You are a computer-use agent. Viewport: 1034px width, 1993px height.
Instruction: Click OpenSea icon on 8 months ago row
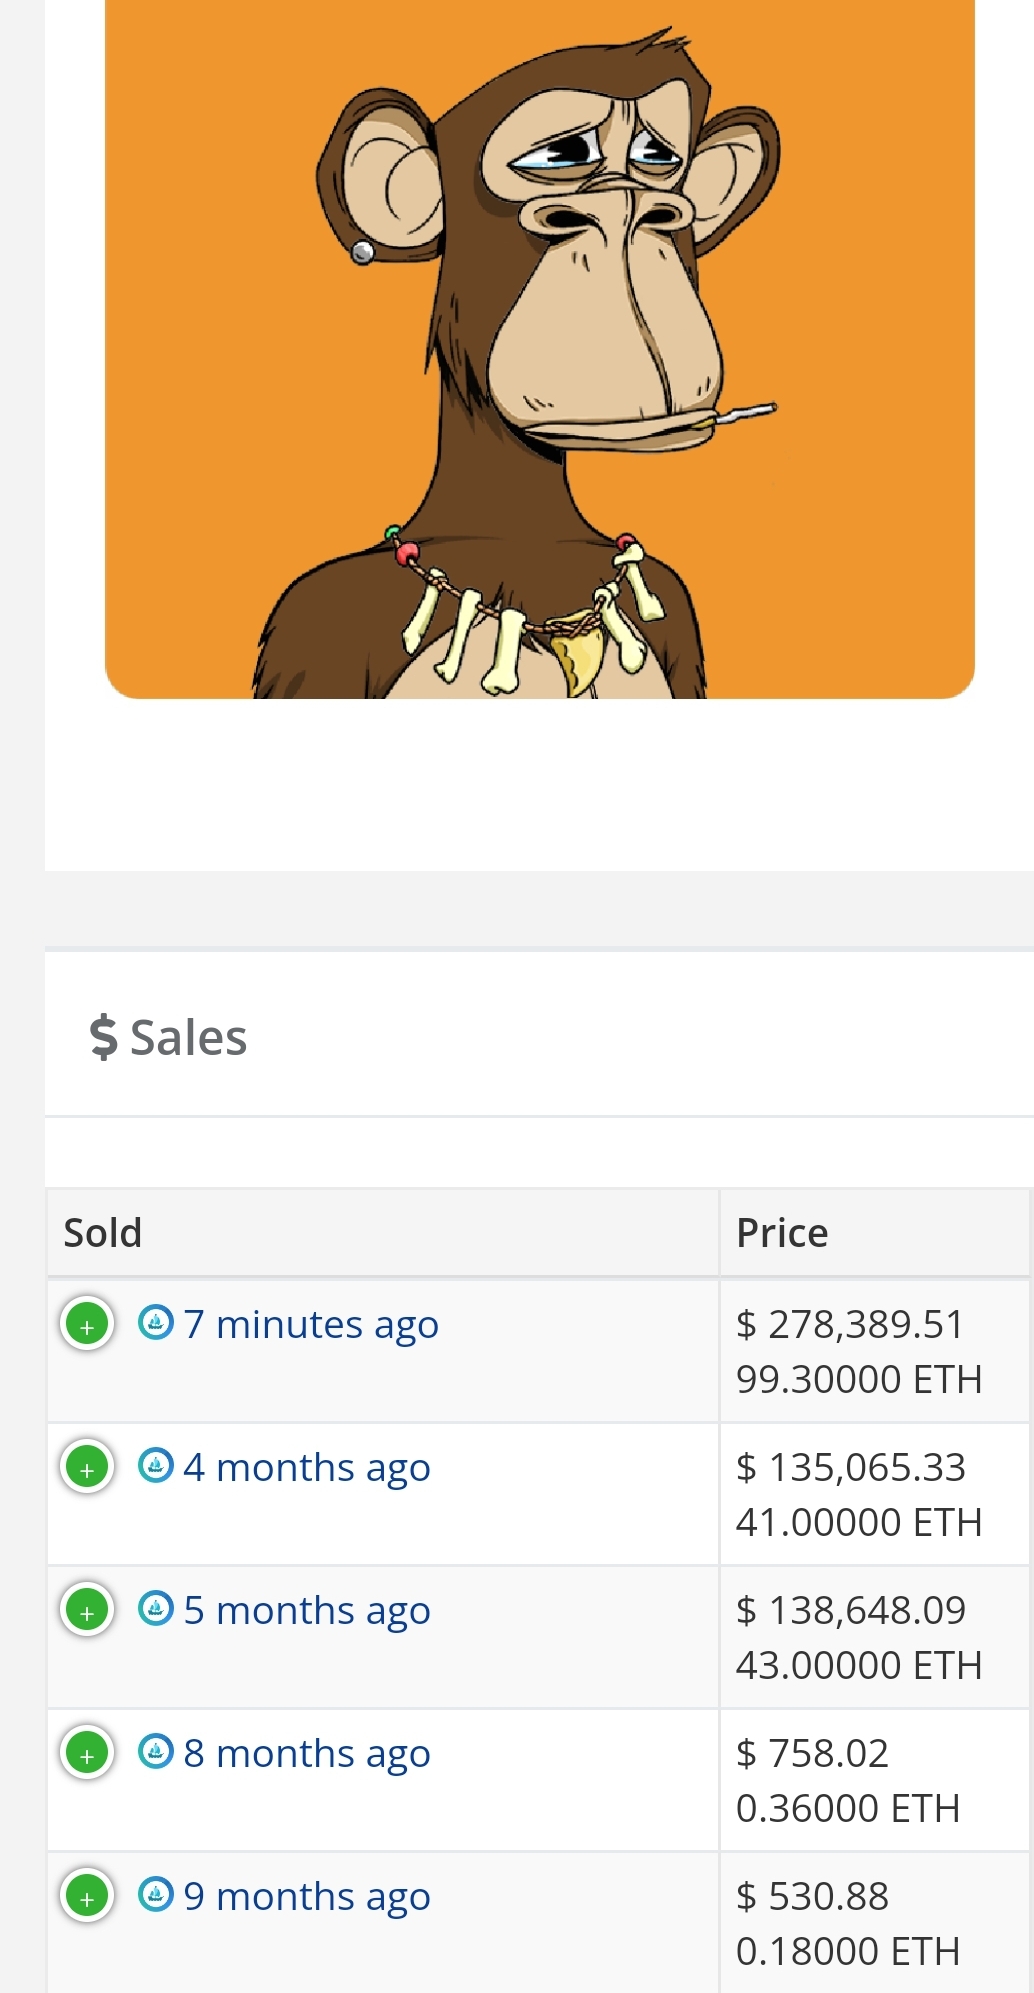[x=155, y=1751]
